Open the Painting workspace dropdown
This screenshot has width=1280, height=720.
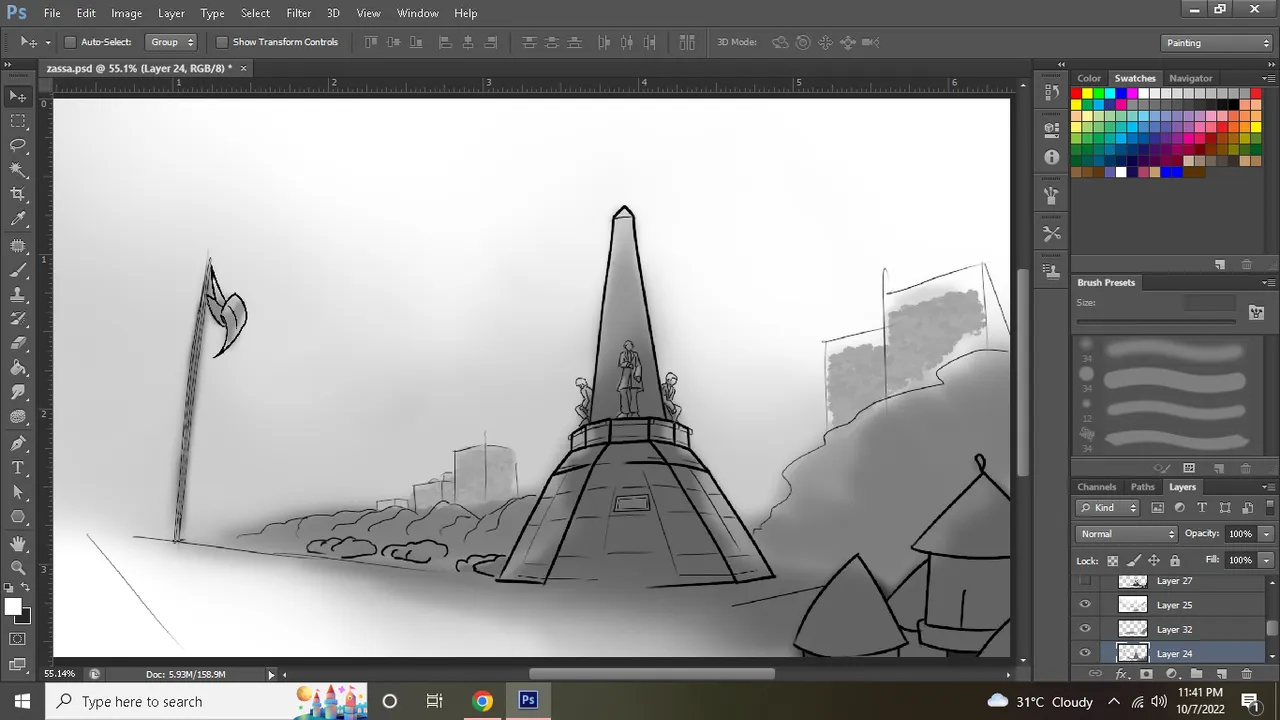click(x=1217, y=43)
